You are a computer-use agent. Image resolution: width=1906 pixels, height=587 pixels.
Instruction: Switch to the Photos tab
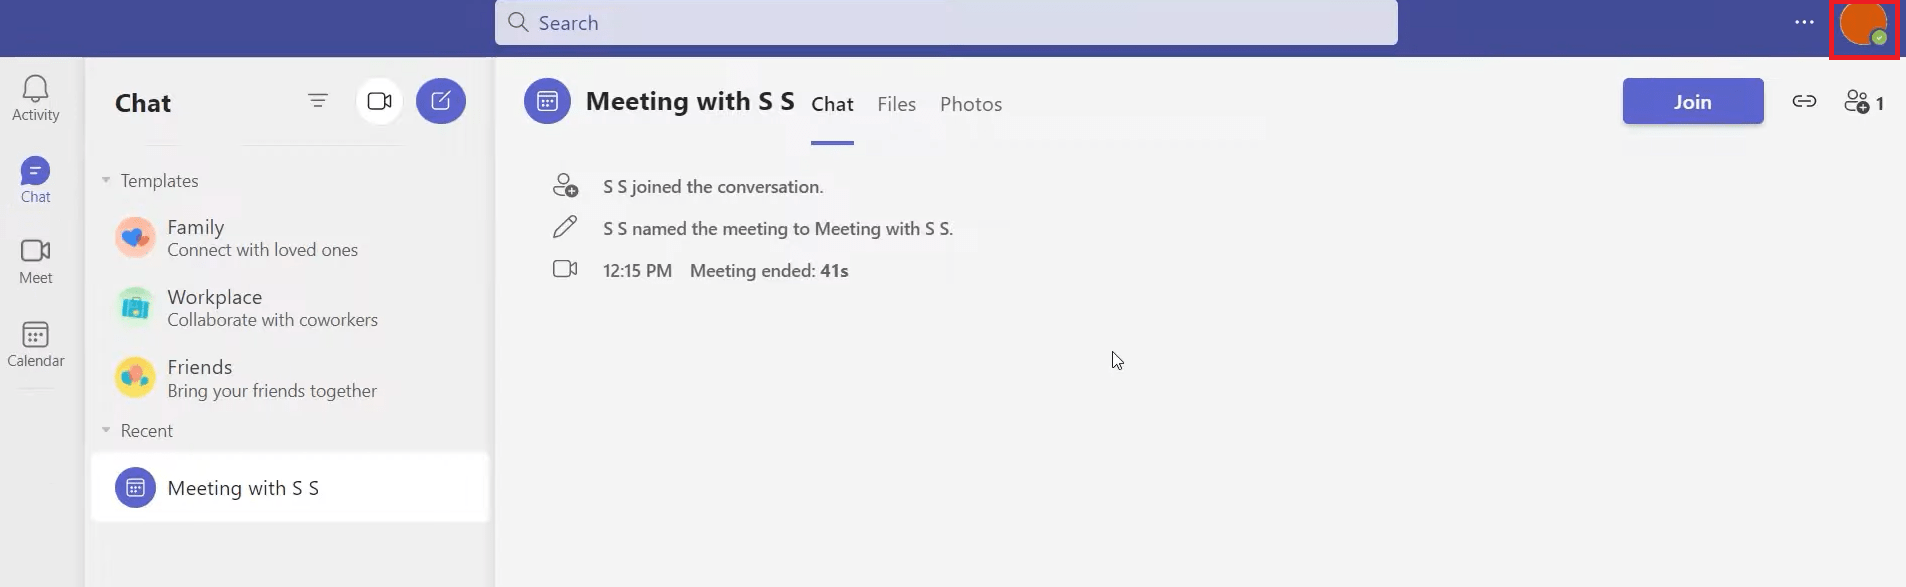point(971,104)
